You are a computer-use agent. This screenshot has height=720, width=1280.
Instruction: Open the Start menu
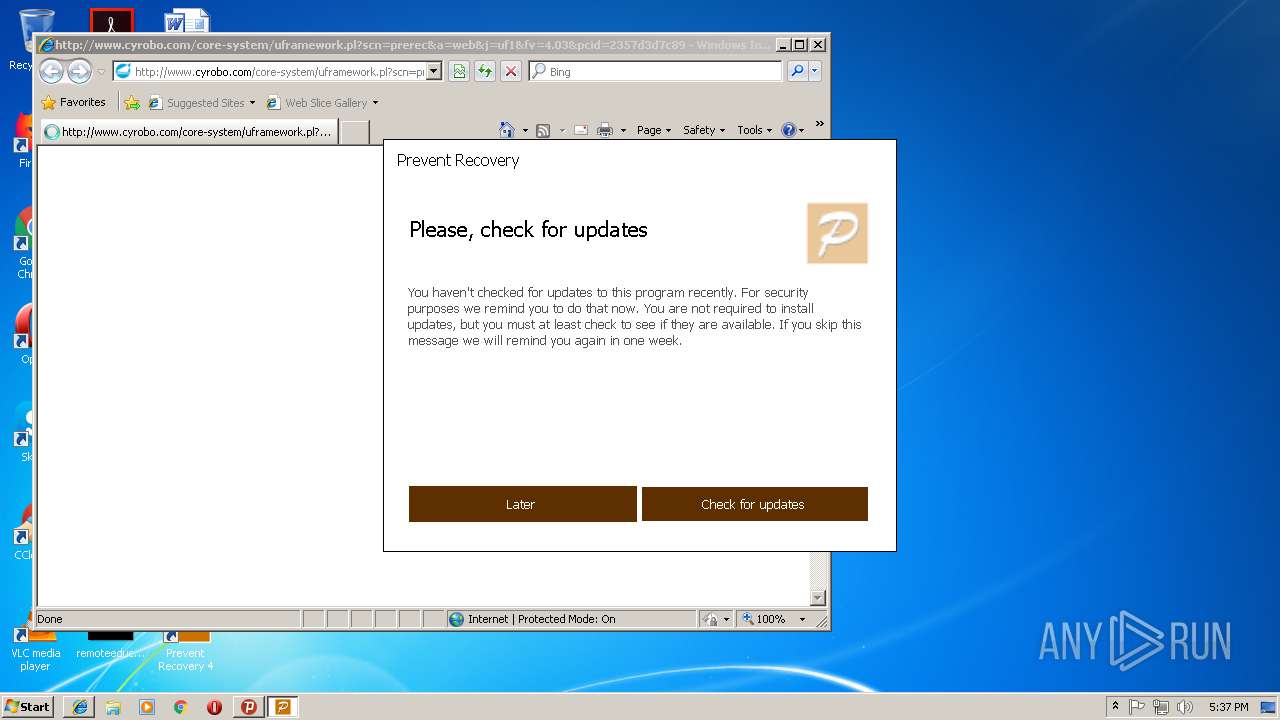point(28,706)
